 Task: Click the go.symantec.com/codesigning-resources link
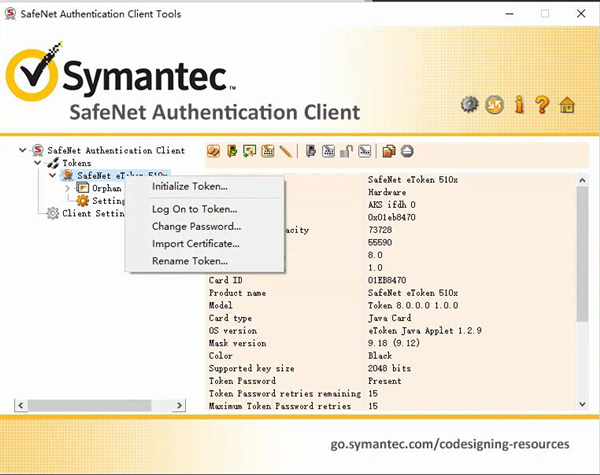tap(450, 444)
